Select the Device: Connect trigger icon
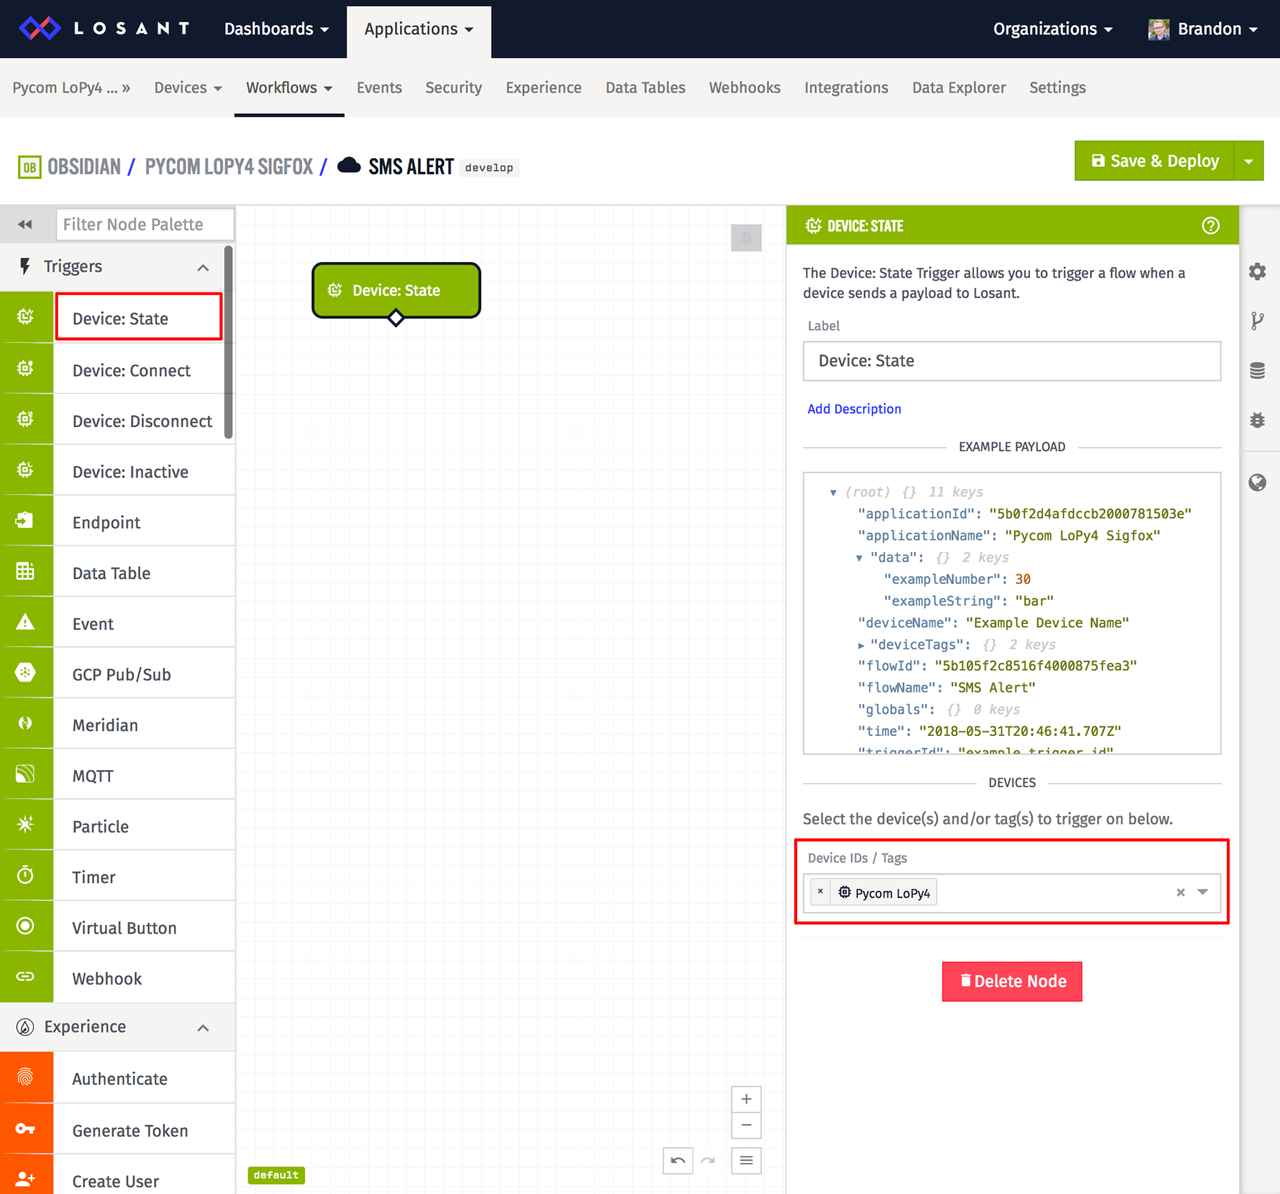 [x=26, y=368]
